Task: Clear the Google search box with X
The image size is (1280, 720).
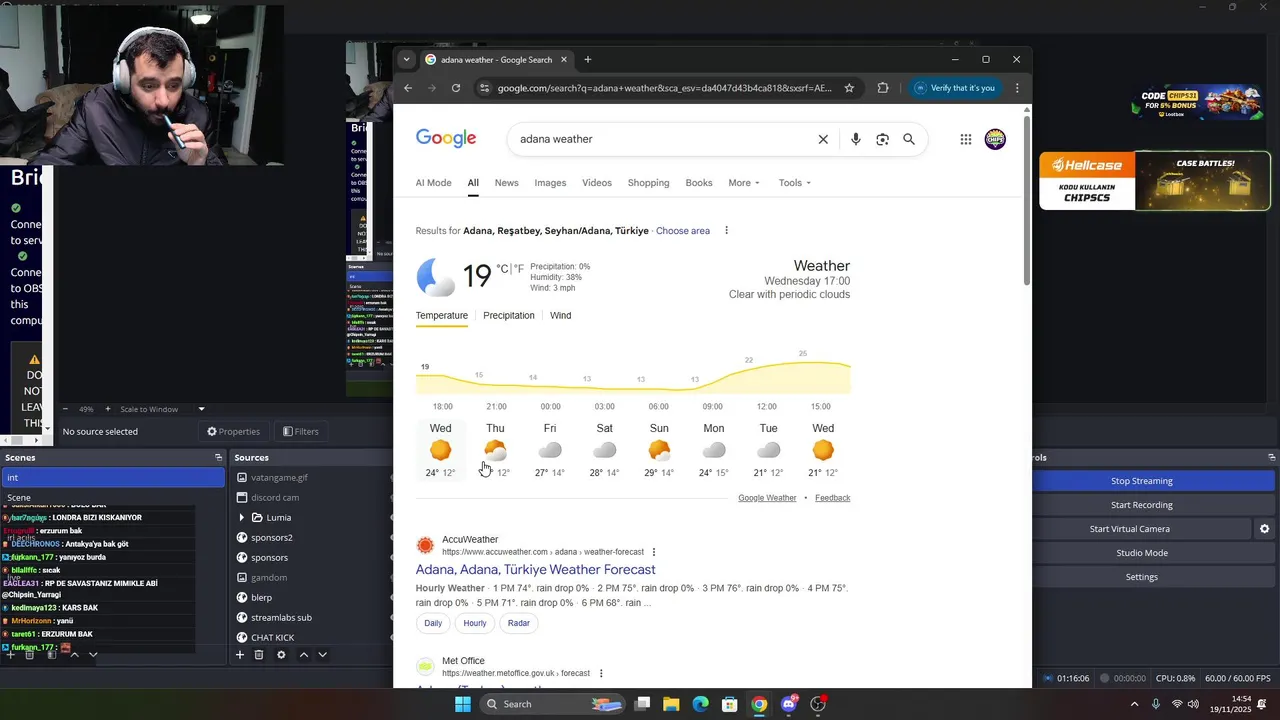Action: click(x=823, y=139)
